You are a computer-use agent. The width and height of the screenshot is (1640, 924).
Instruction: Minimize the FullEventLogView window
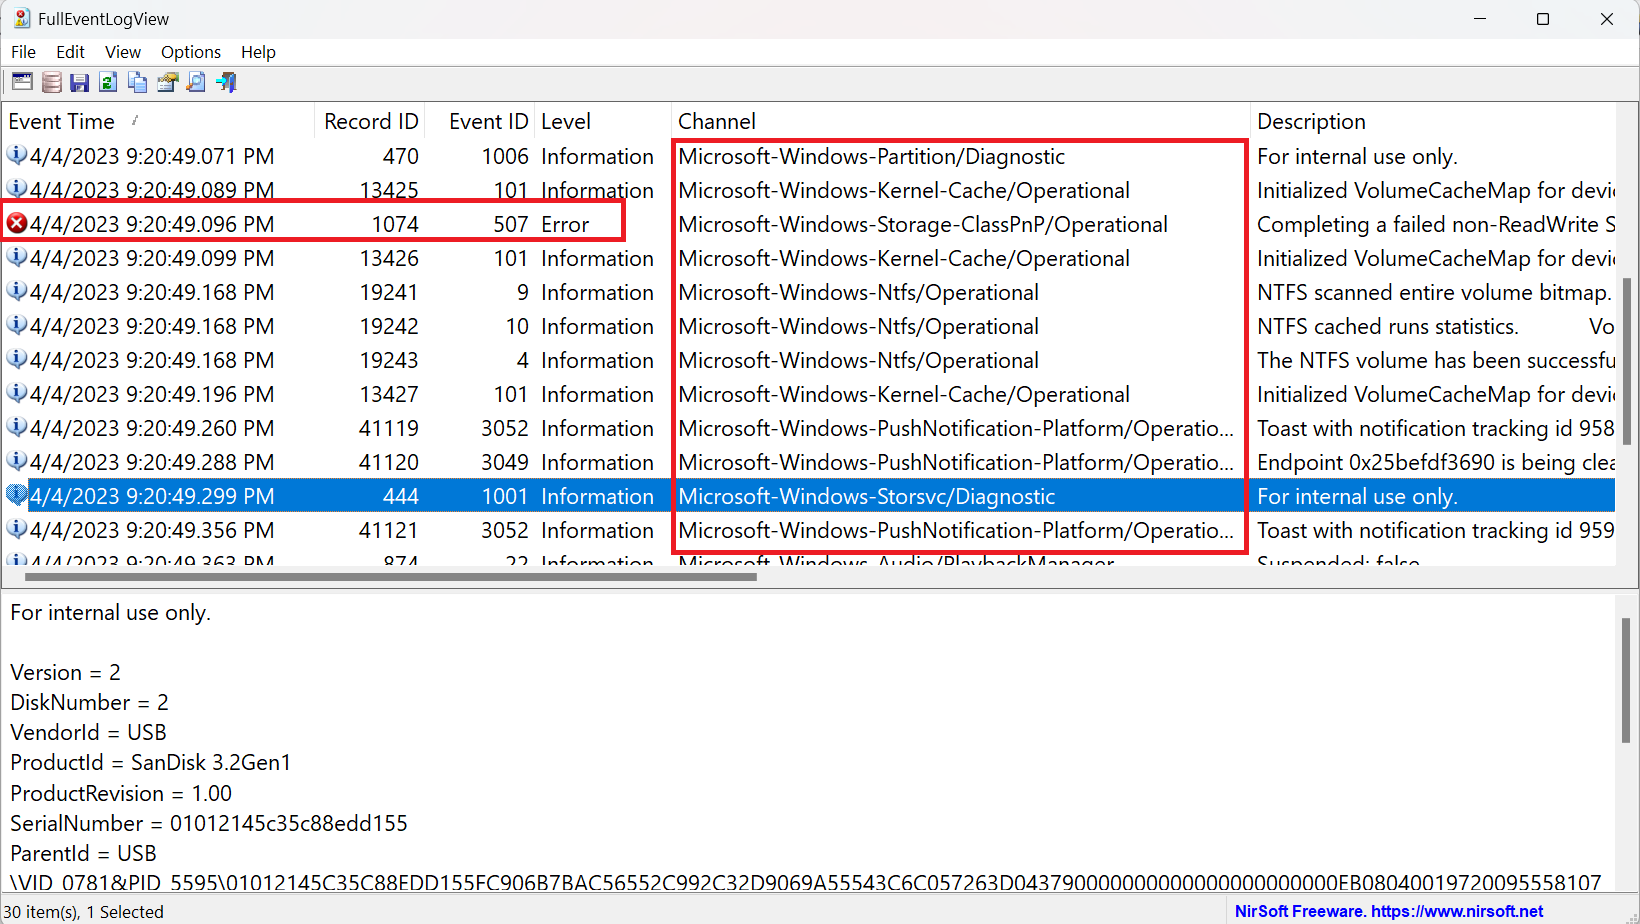[1480, 19]
